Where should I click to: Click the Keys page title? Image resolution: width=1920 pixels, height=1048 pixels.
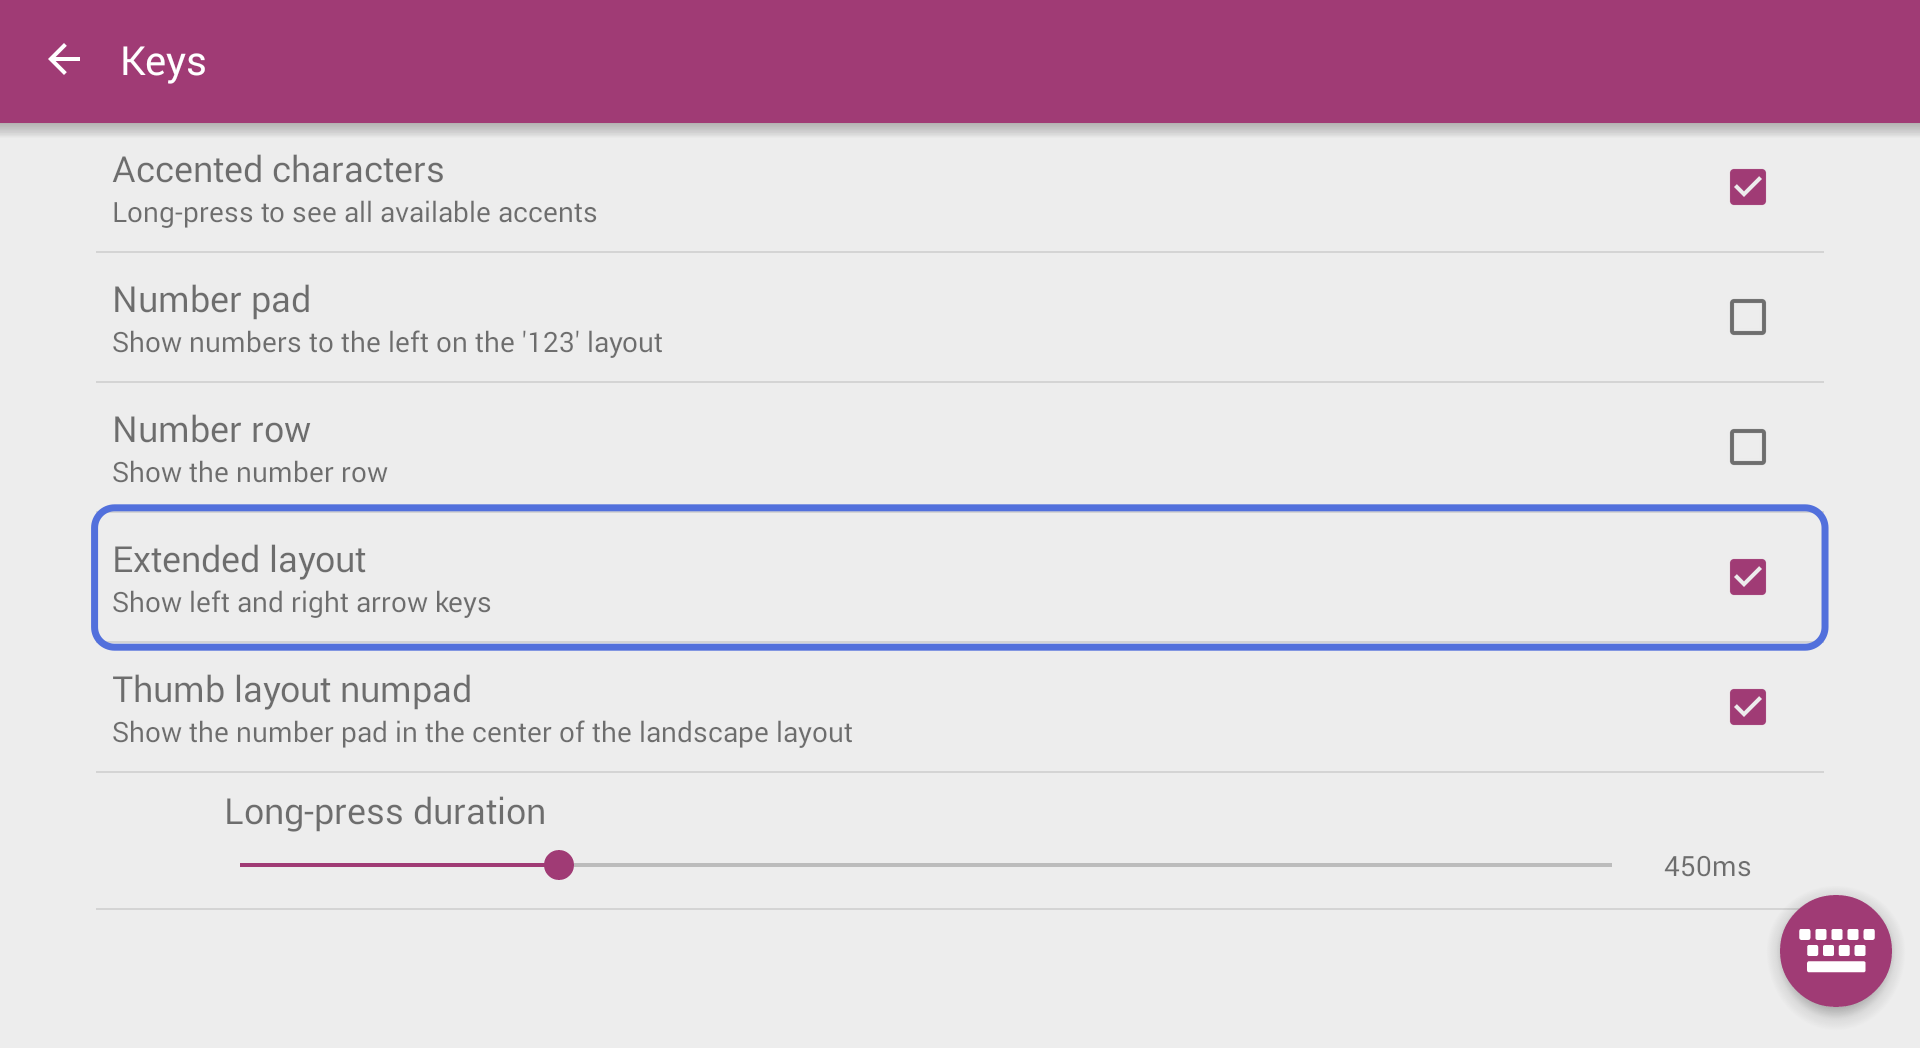coord(163,62)
